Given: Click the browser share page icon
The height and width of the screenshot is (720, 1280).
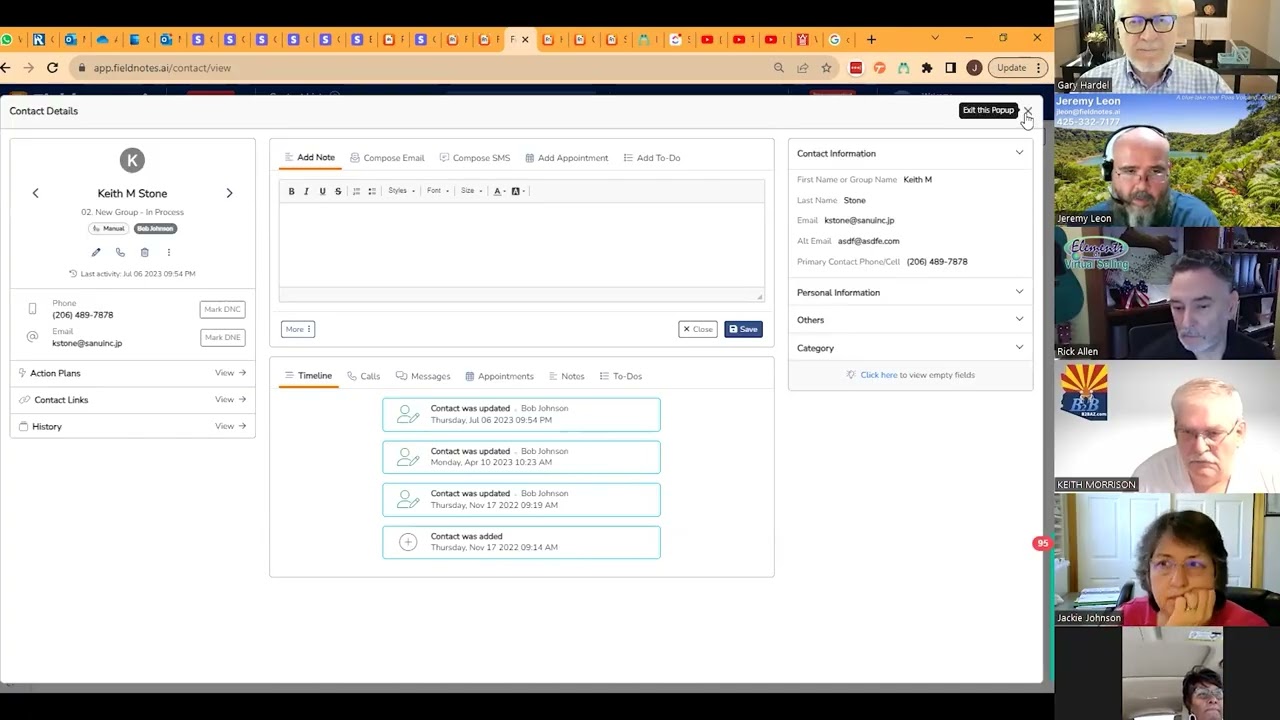Looking at the screenshot, I should click(802, 68).
